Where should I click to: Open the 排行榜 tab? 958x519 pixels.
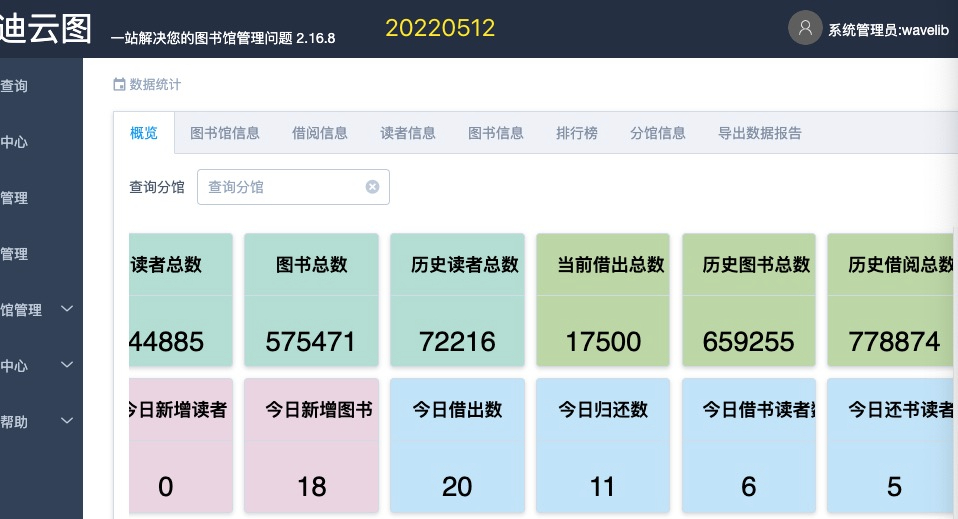tap(577, 133)
